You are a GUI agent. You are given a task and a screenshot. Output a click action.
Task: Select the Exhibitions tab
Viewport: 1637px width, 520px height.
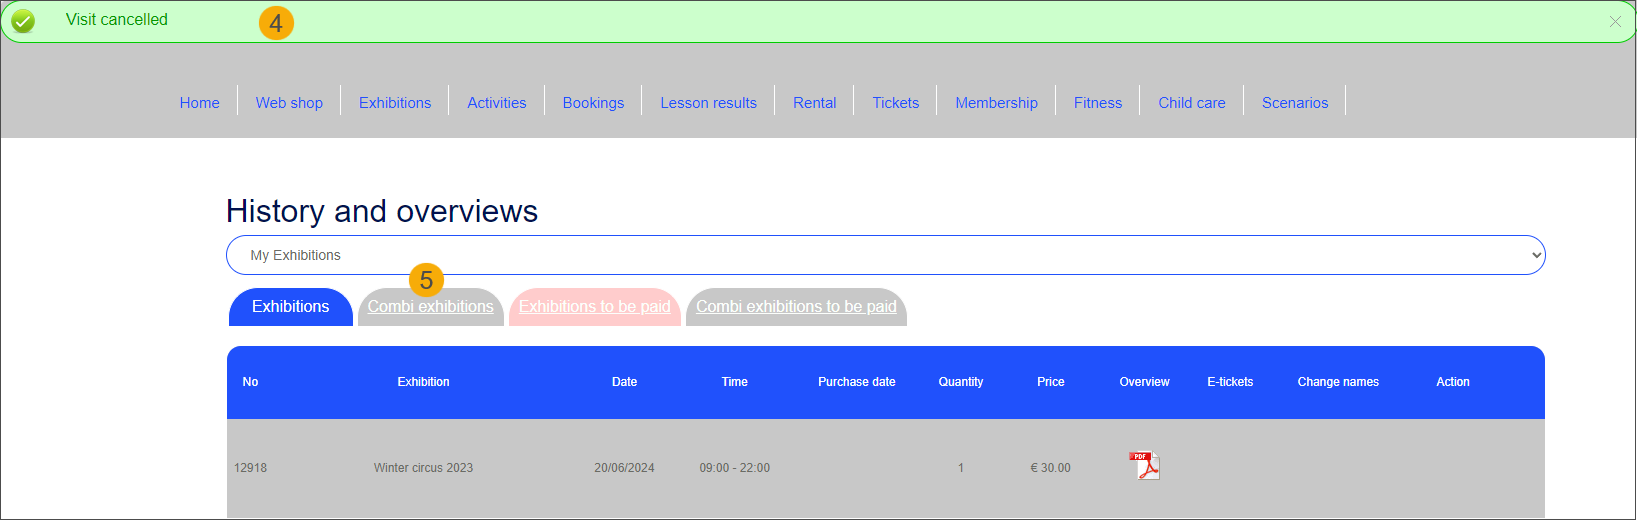(x=290, y=307)
